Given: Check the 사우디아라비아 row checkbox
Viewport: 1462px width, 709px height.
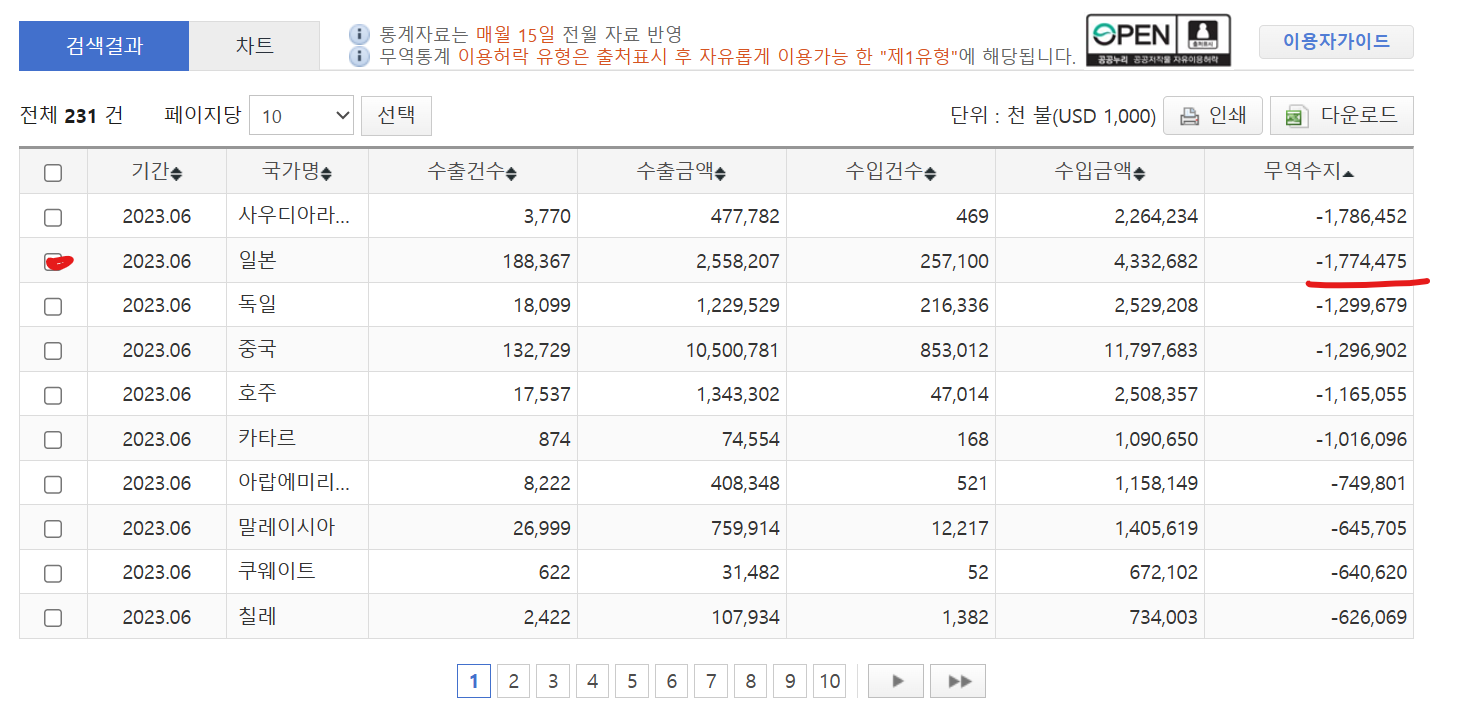Looking at the screenshot, I should pos(53,217).
